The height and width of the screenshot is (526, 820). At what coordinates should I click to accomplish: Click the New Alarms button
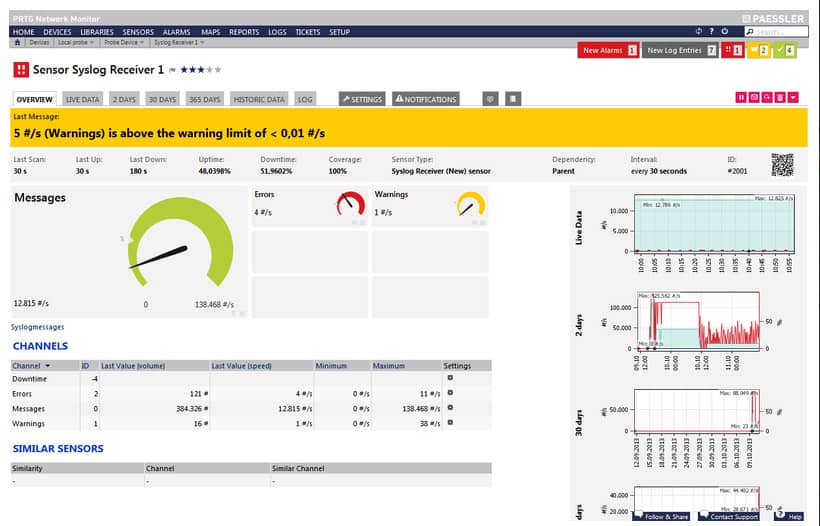(608, 50)
